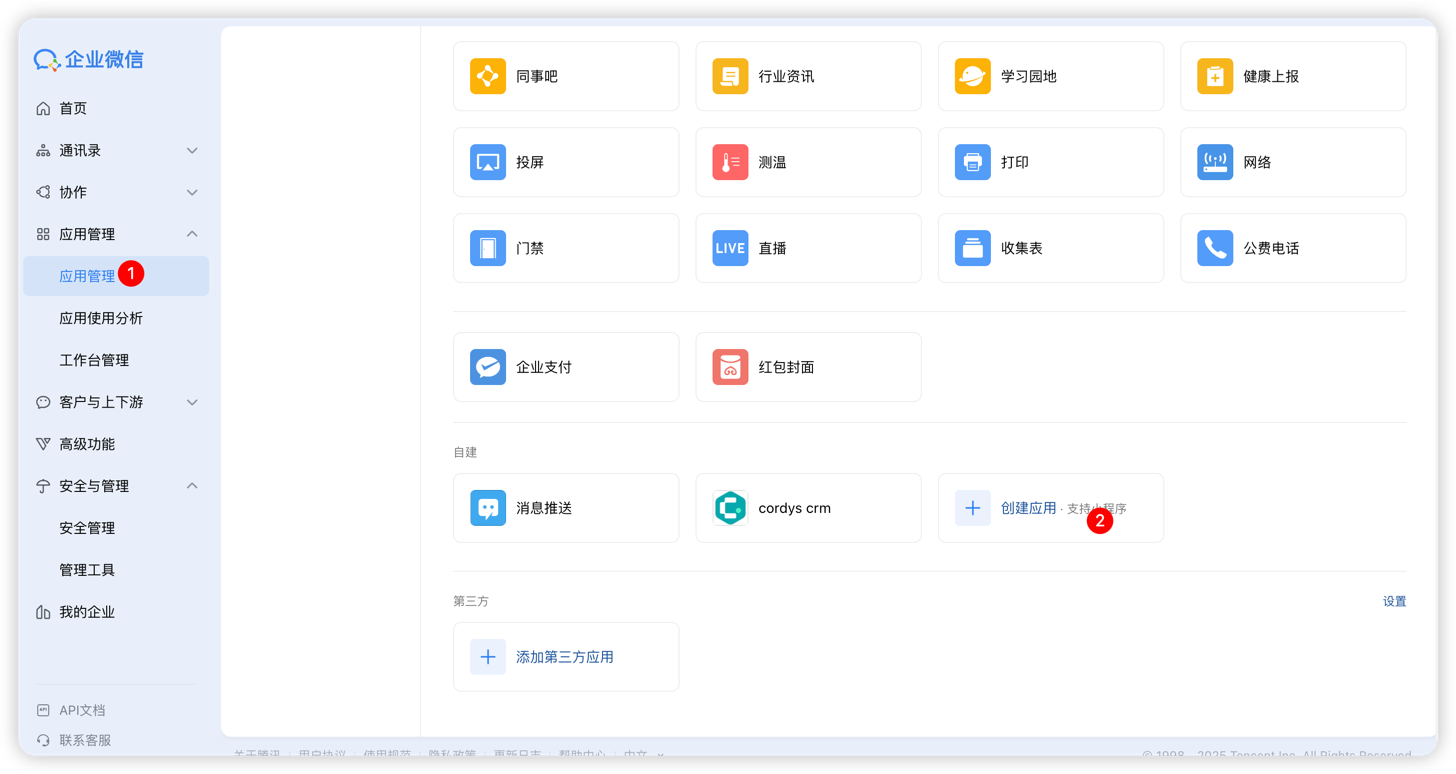Go to 首页 in the sidebar
This screenshot has width=1456, height=774.
coord(73,108)
